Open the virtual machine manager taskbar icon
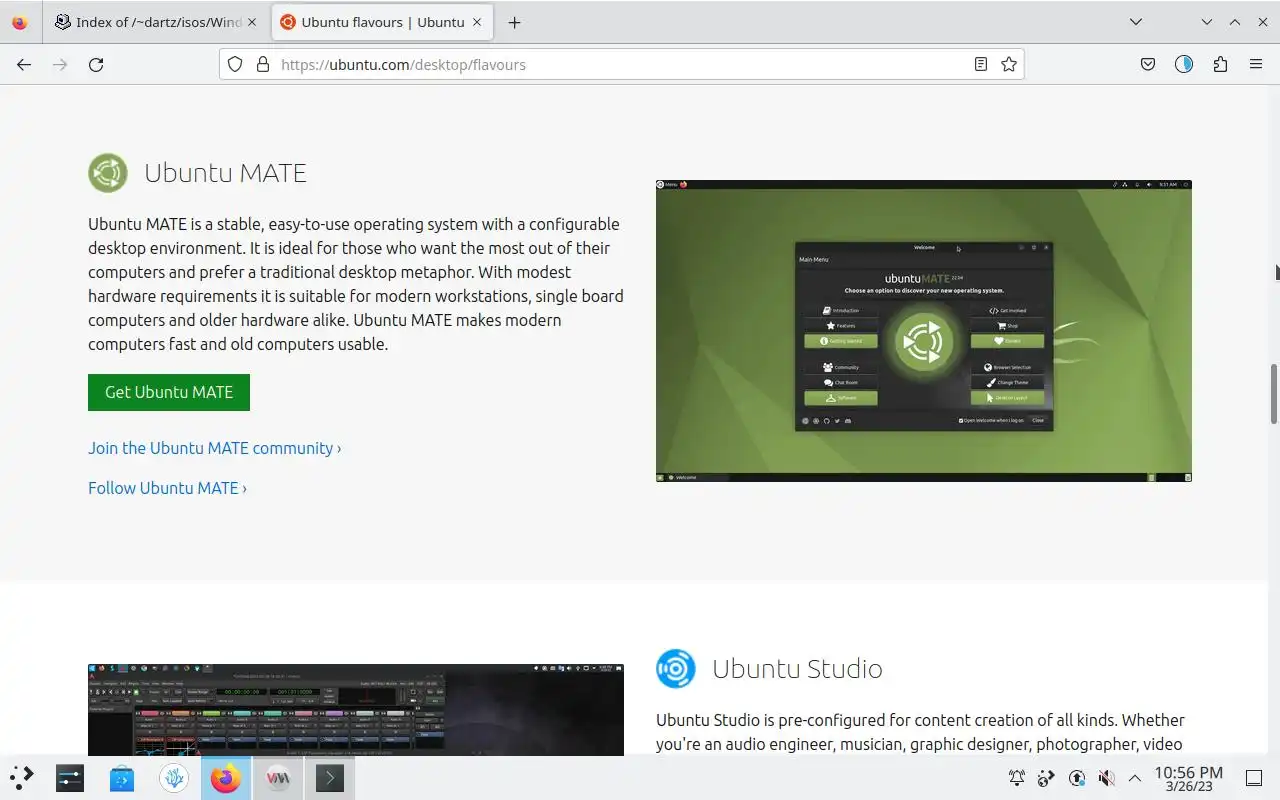 click(x=278, y=777)
